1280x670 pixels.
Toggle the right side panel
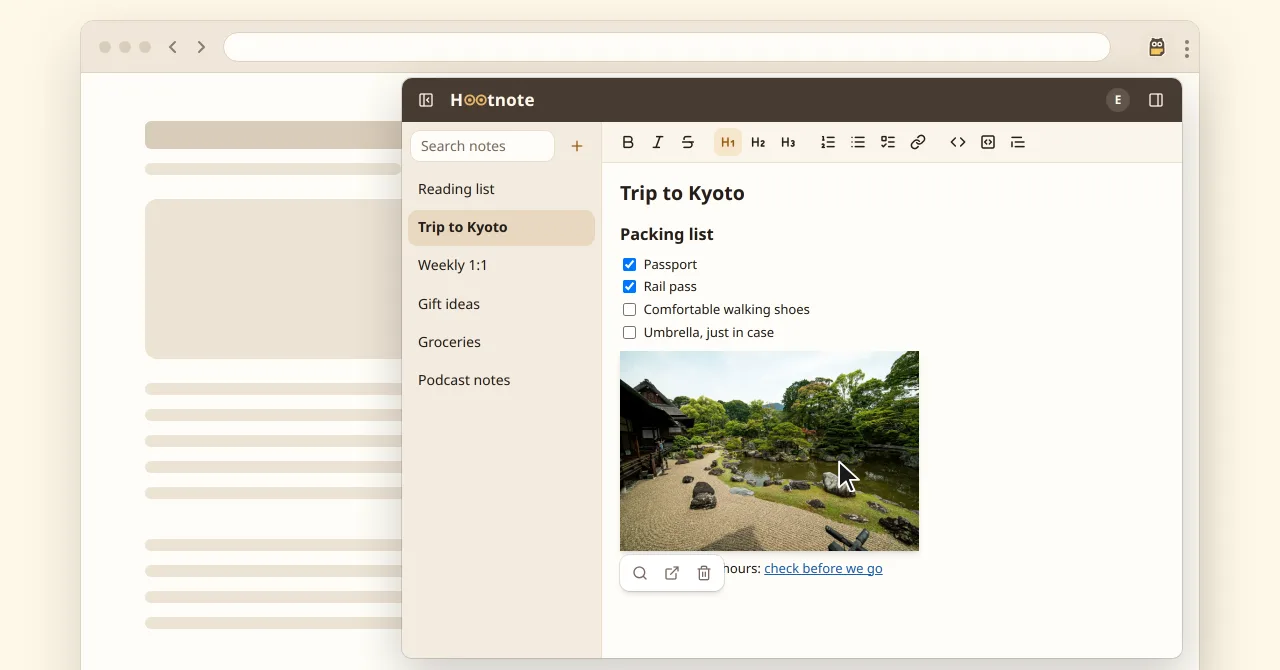click(x=1156, y=100)
